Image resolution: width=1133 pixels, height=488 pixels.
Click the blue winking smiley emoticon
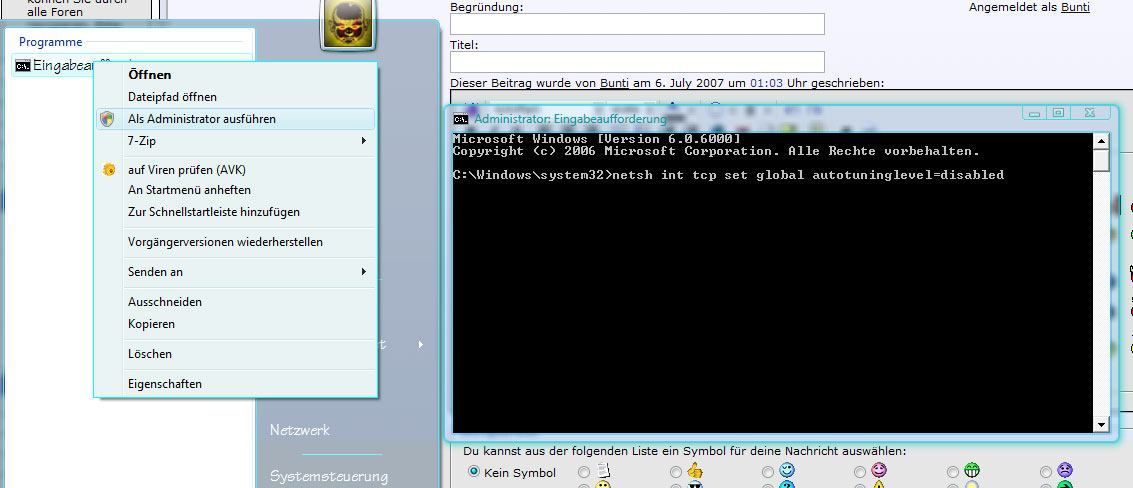tap(787, 471)
